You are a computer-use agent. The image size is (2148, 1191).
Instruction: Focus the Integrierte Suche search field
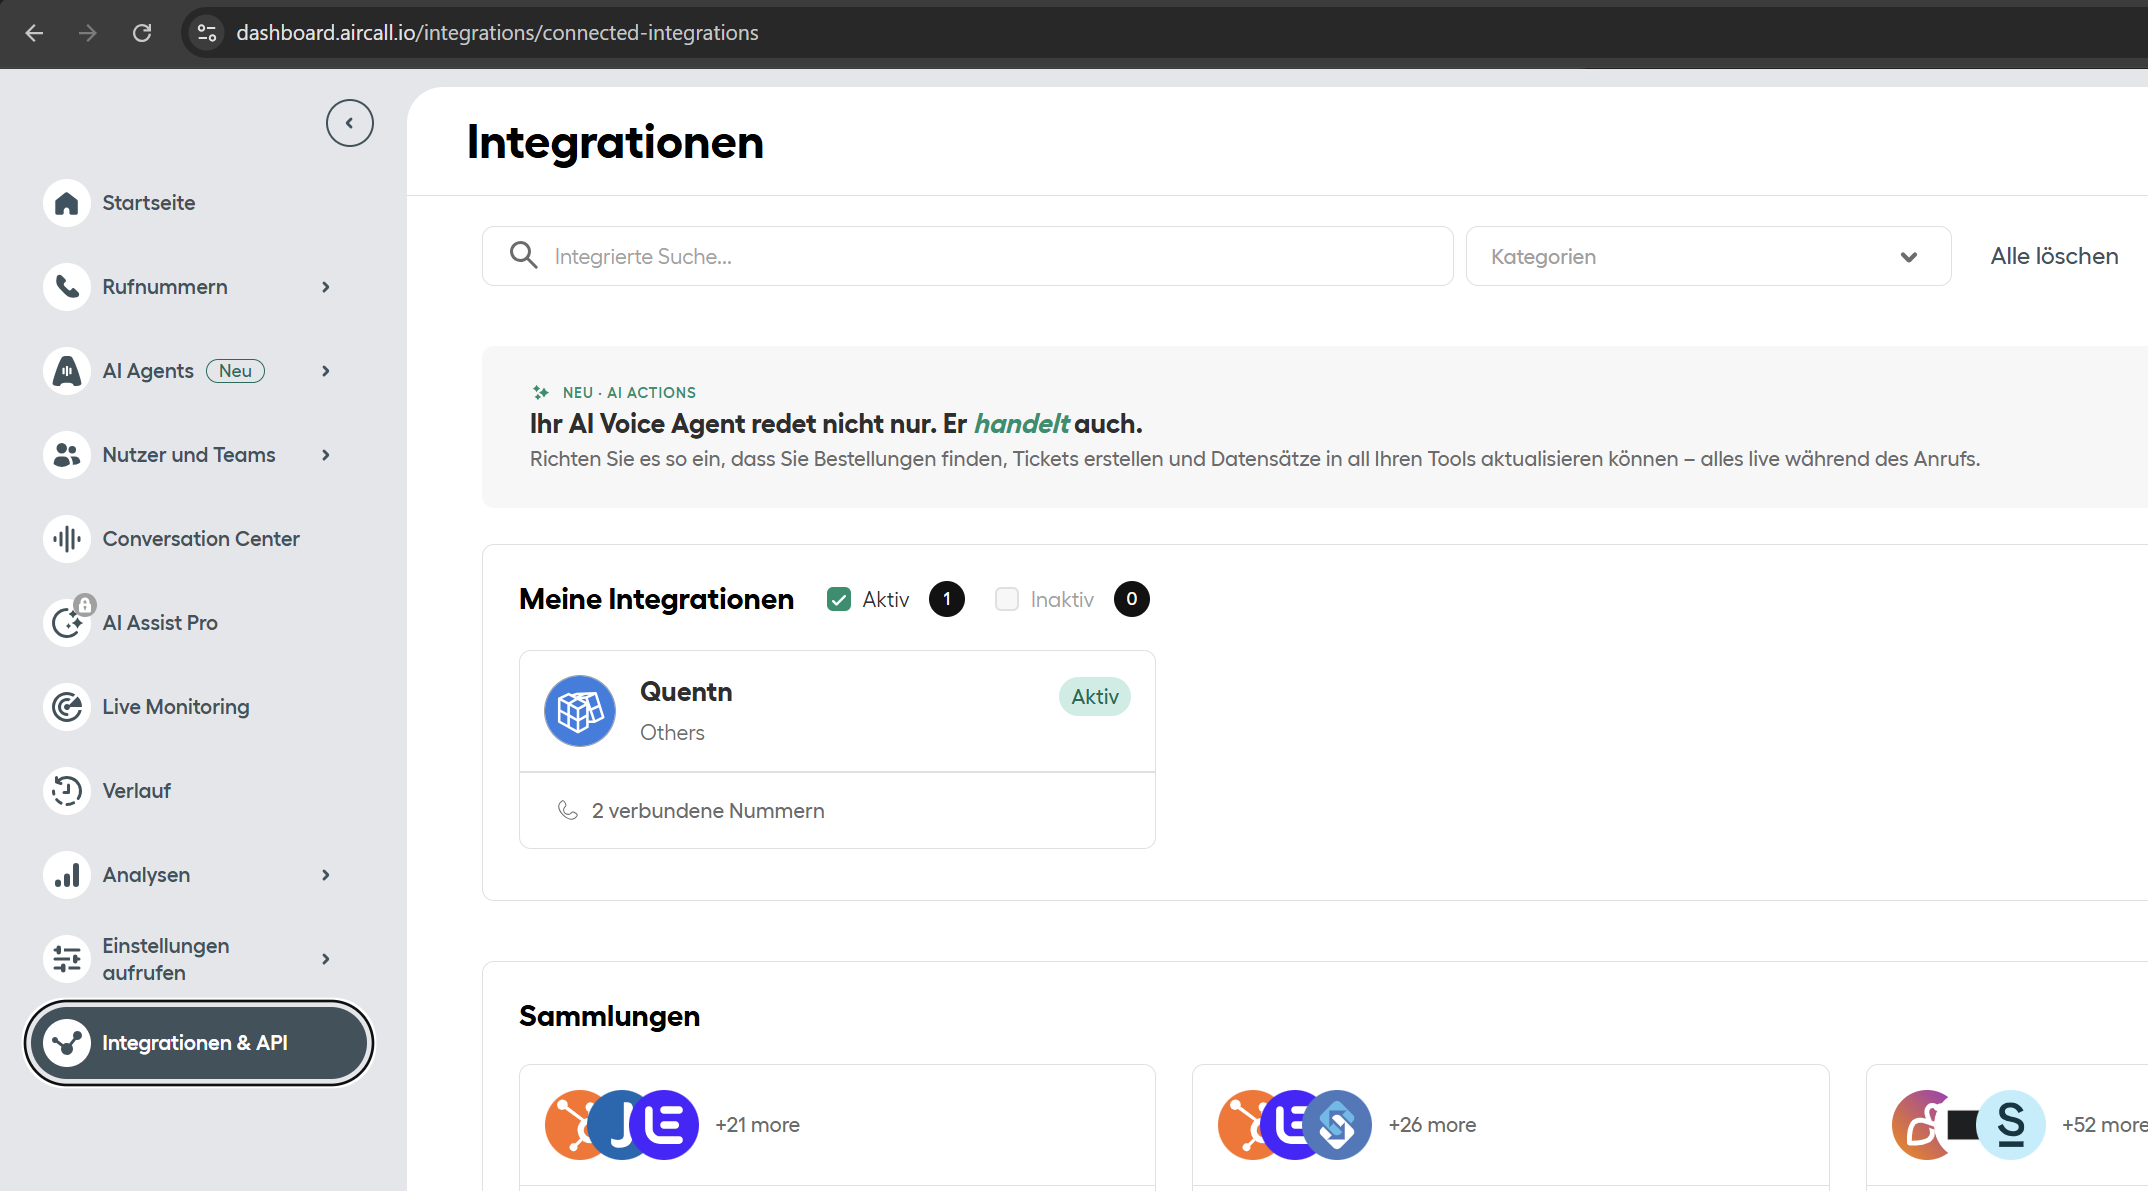click(967, 256)
